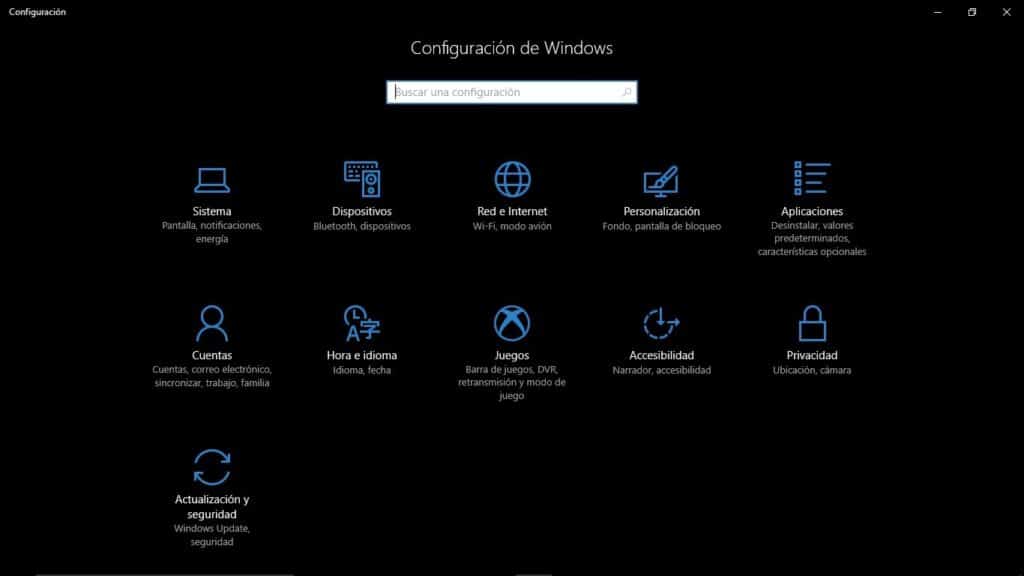Open the Accesibilidad dashed clock icon
Viewport: 1024px width, 576px height.
661,324
